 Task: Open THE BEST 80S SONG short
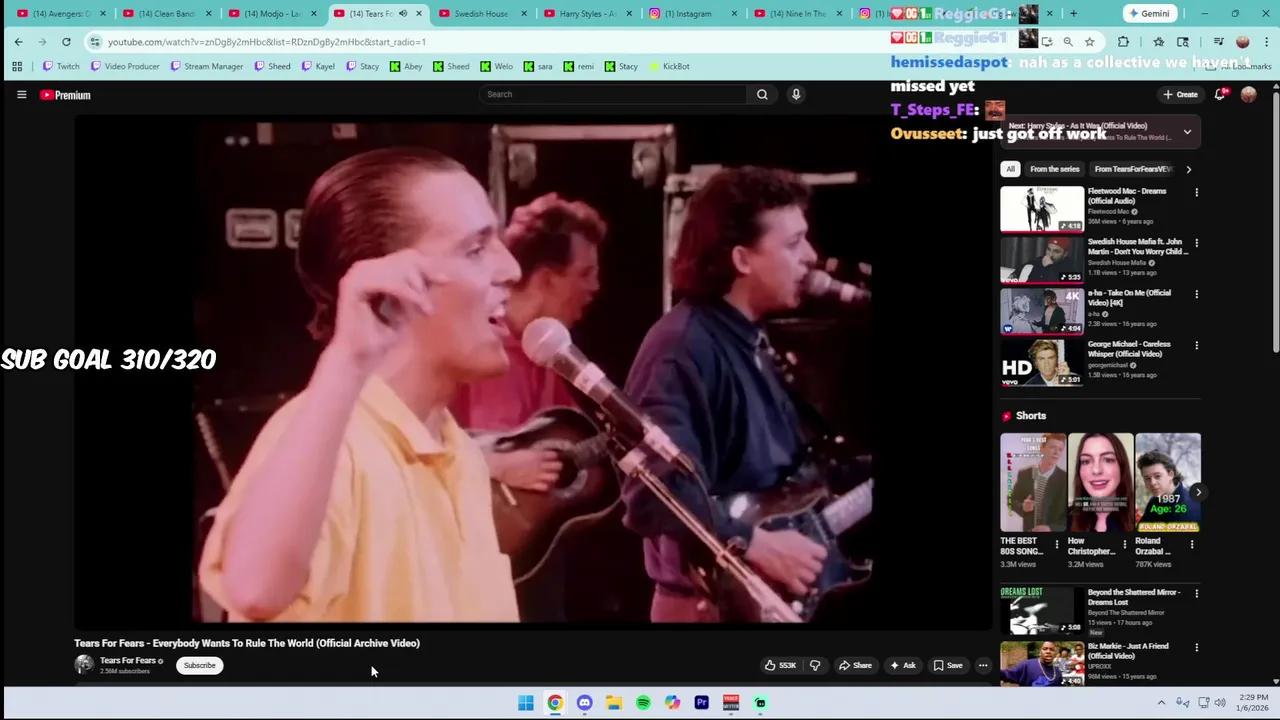[1033, 482]
